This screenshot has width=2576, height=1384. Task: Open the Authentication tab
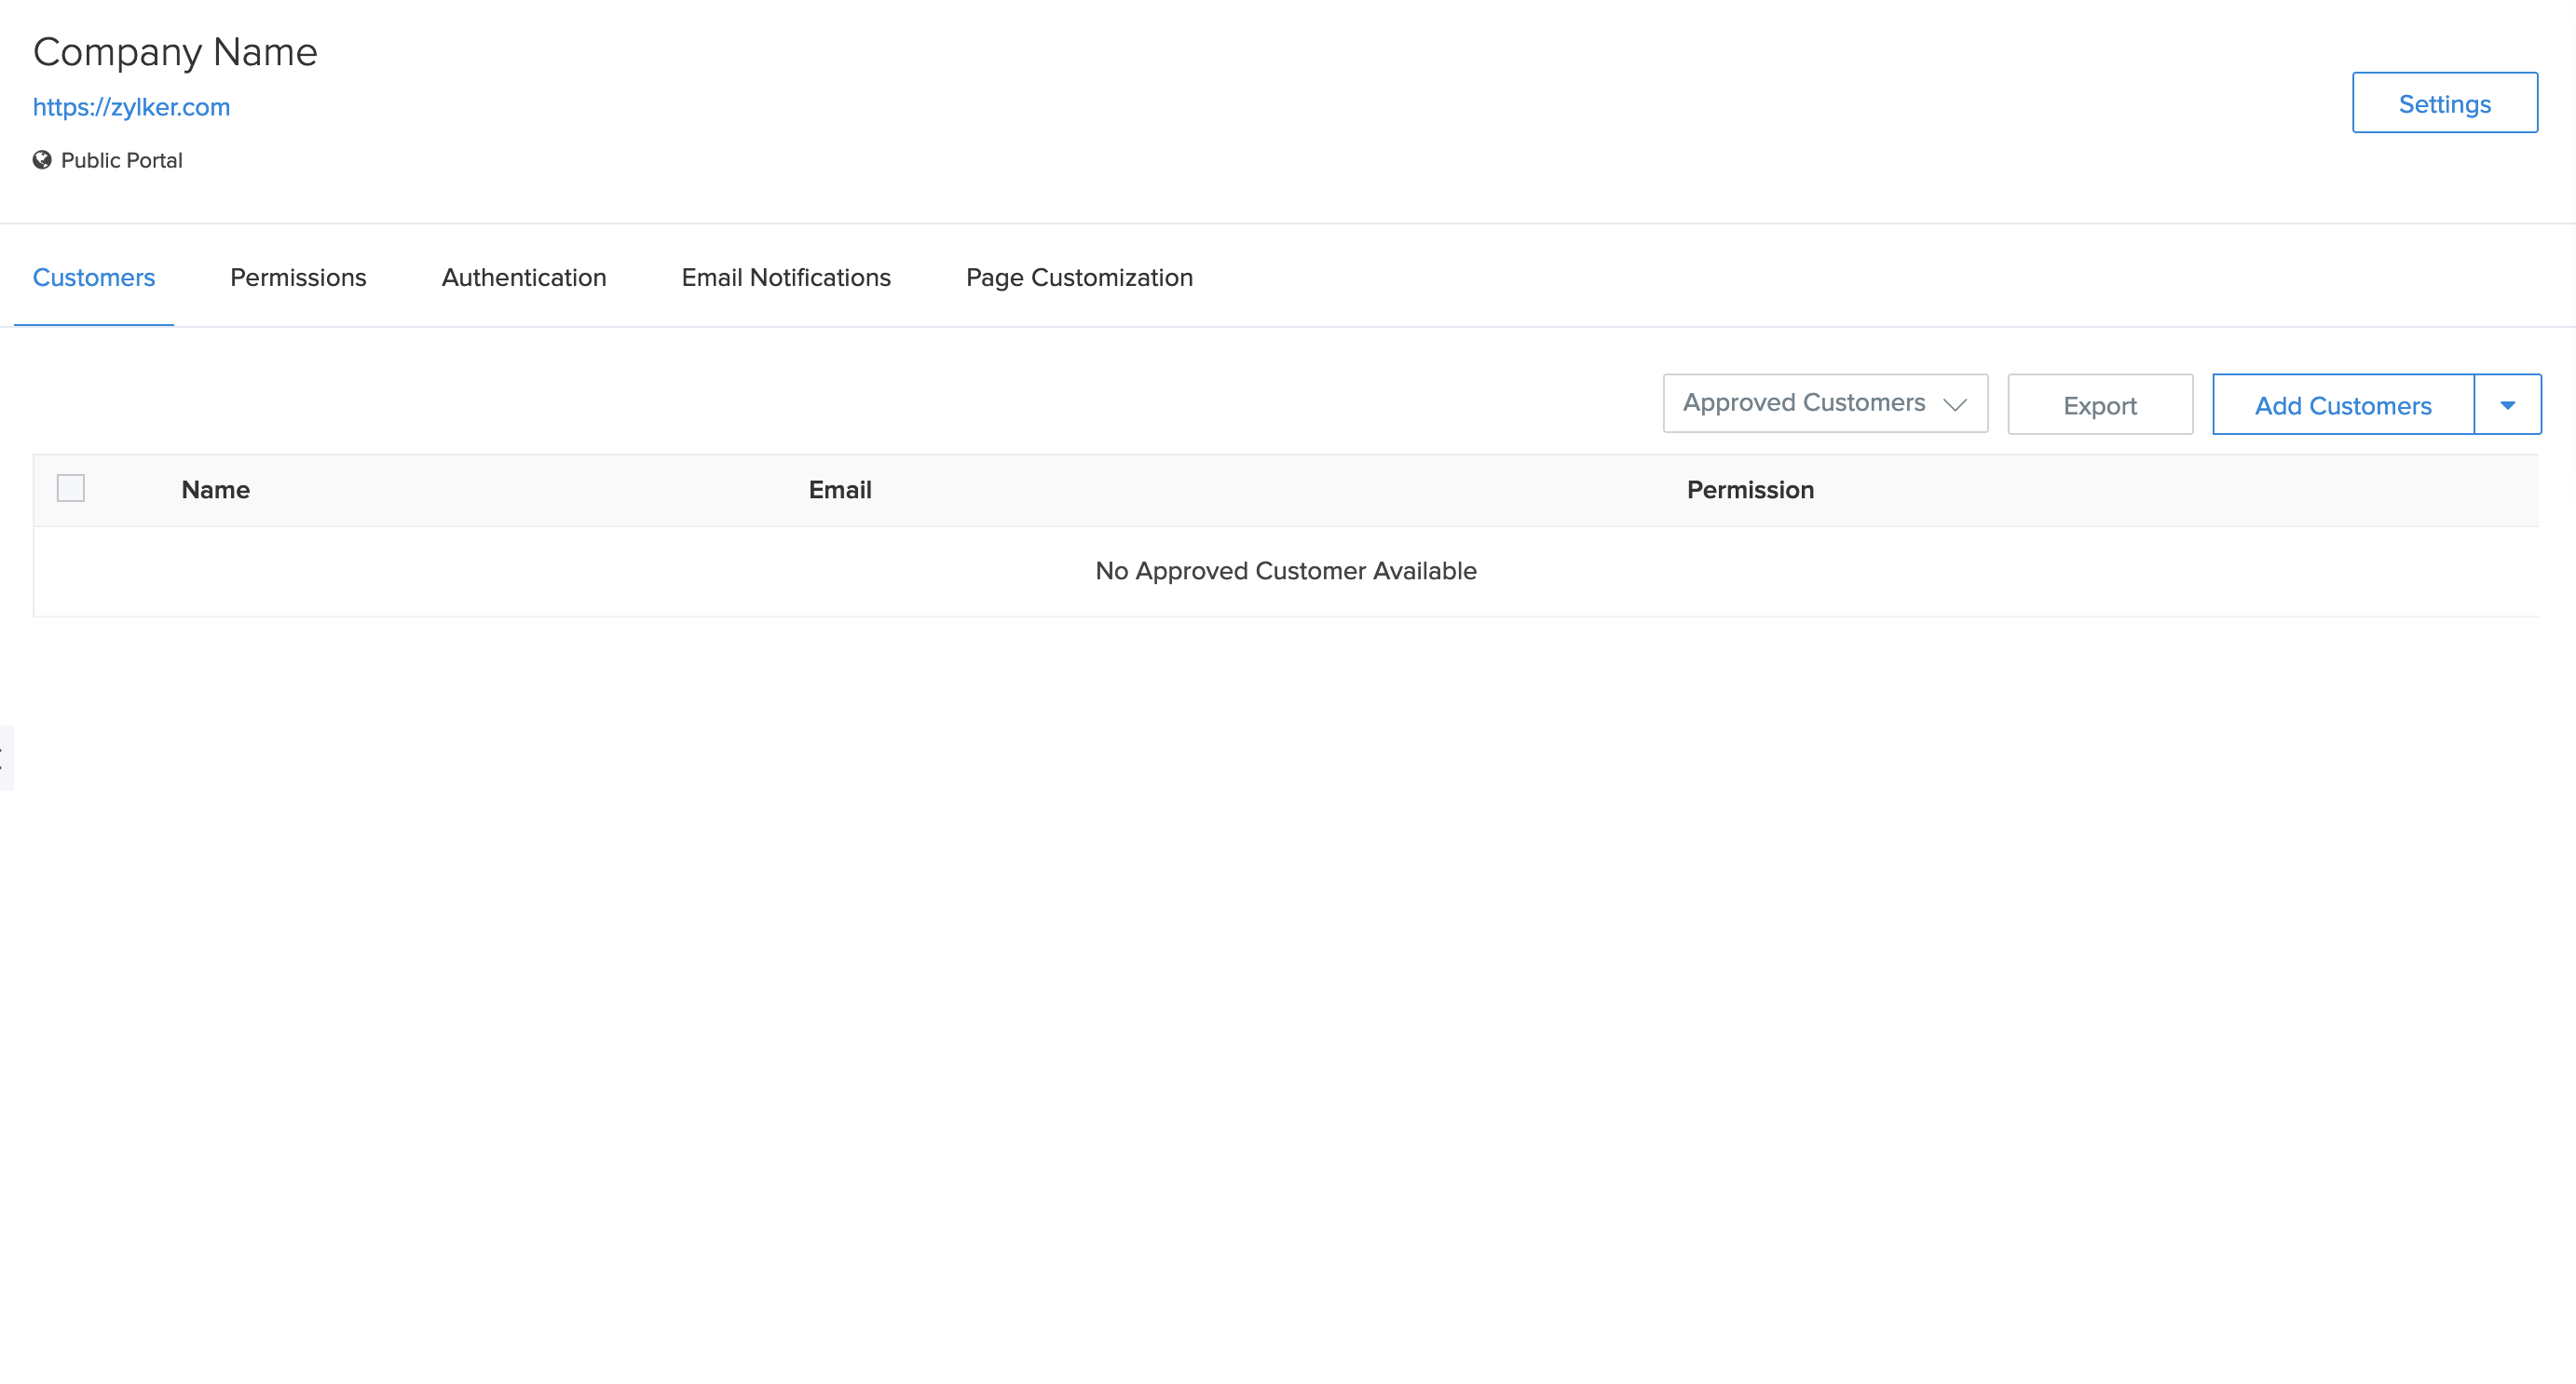tap(523, 277)
